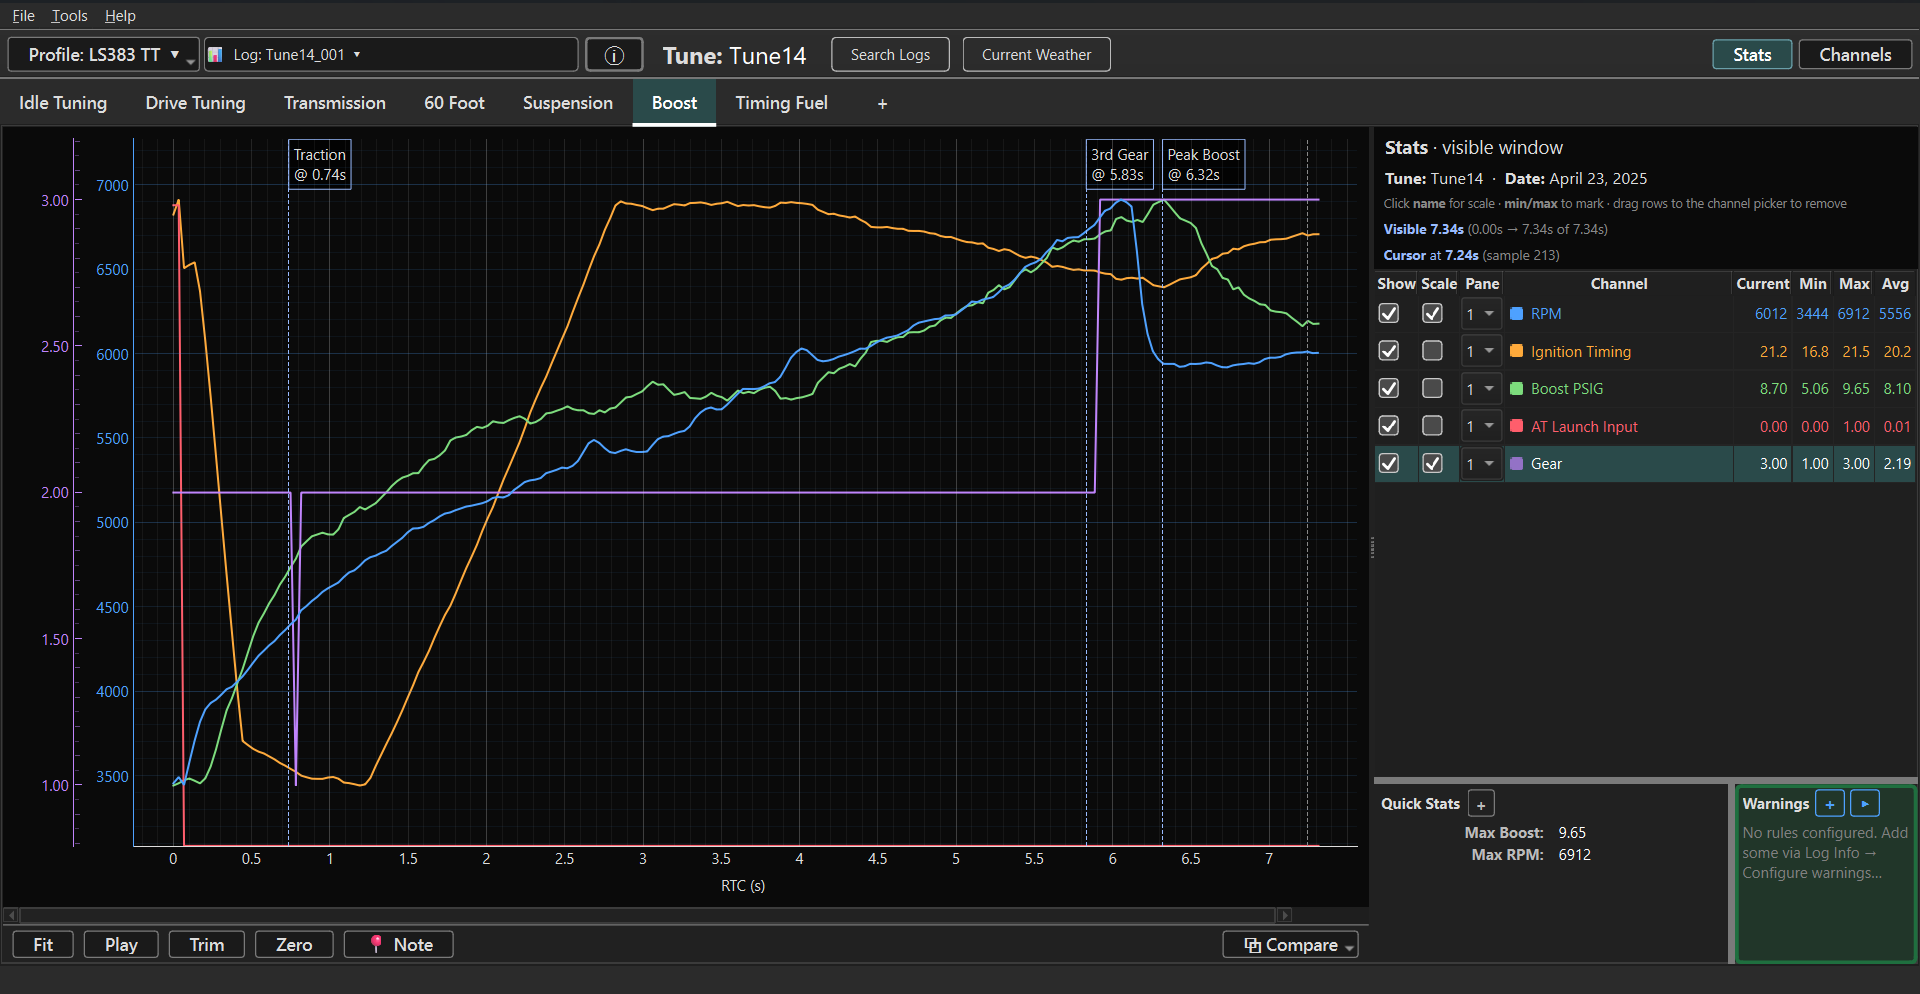Screen dimensions: 1920x994
Task: Click the Gear channel name
Action: tap(1546, 464)
